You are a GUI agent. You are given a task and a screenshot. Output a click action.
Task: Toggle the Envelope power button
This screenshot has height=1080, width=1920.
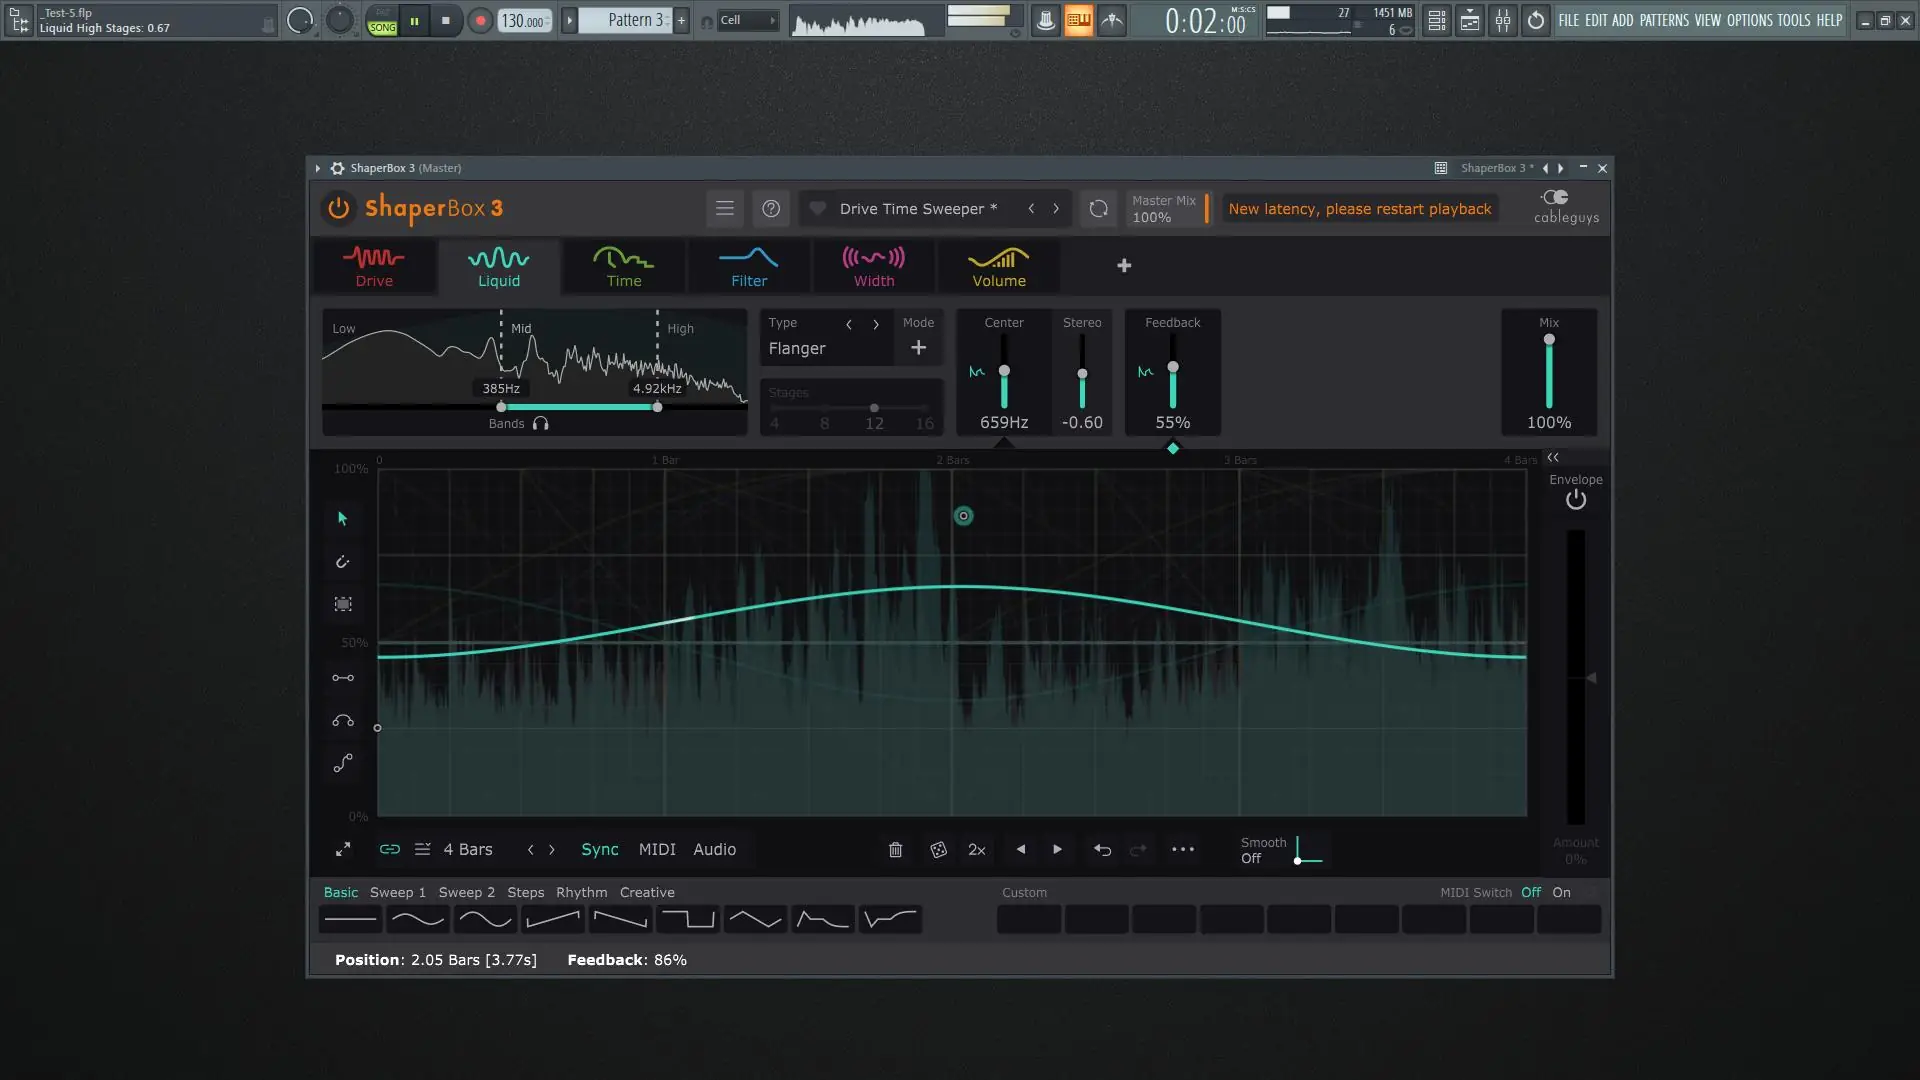pyautogui.click(x=1576, y=500)
